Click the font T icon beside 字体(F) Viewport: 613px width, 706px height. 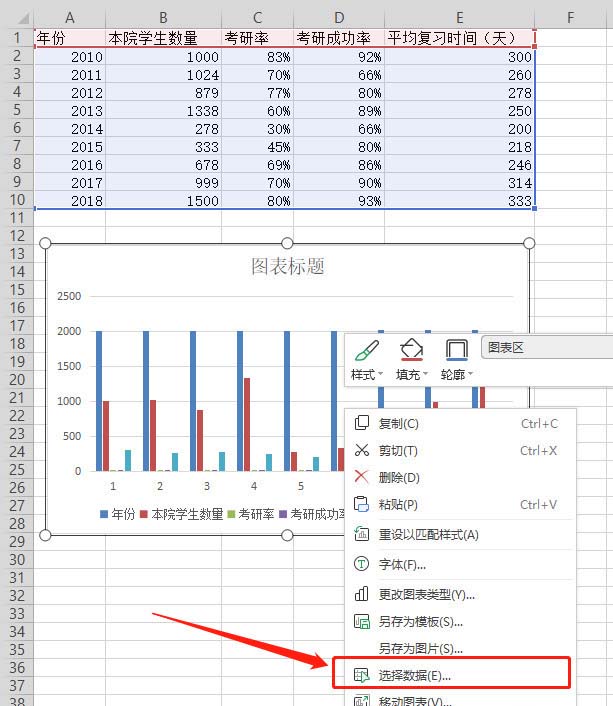pos(362,563)
